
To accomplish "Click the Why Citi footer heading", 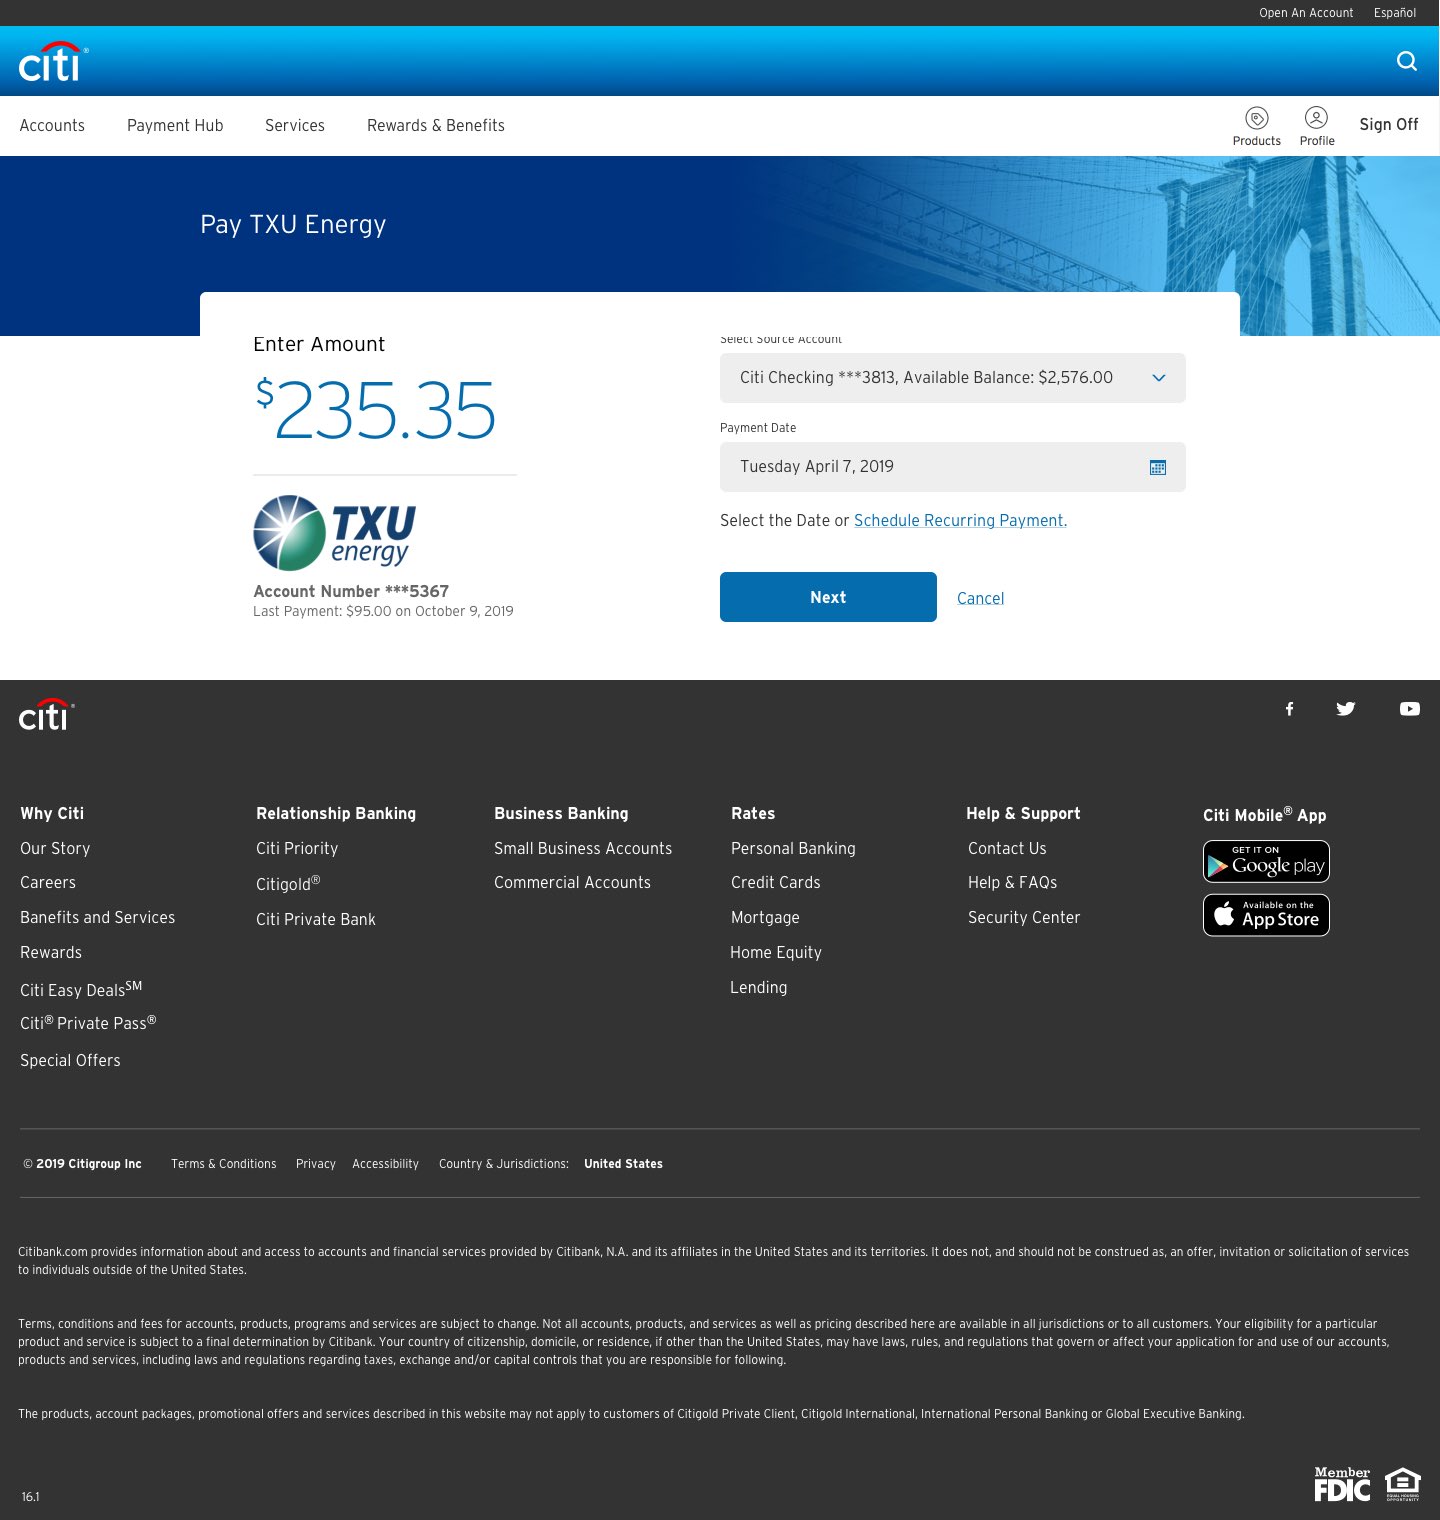I will [x=52, y=814].
